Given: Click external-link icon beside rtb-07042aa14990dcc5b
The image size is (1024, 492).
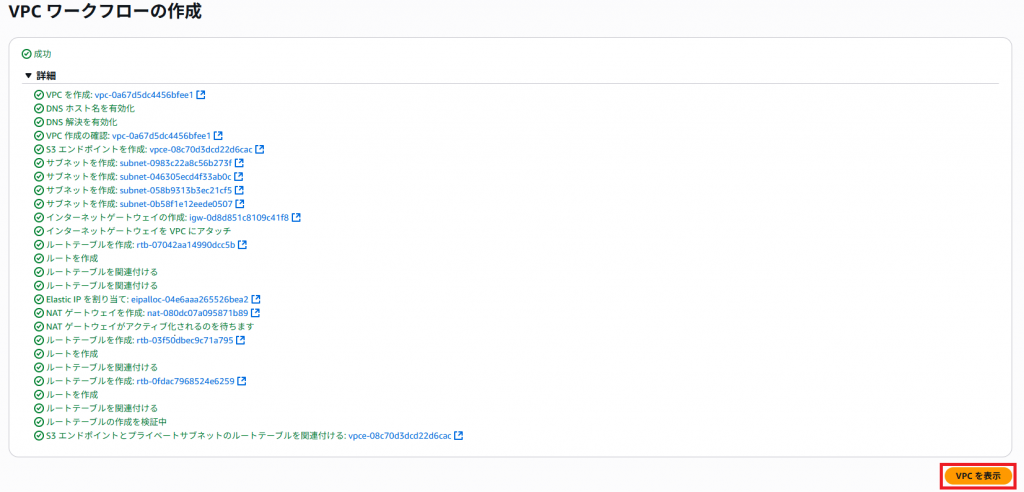Looking at the screenshot, I should click(242, 245).
